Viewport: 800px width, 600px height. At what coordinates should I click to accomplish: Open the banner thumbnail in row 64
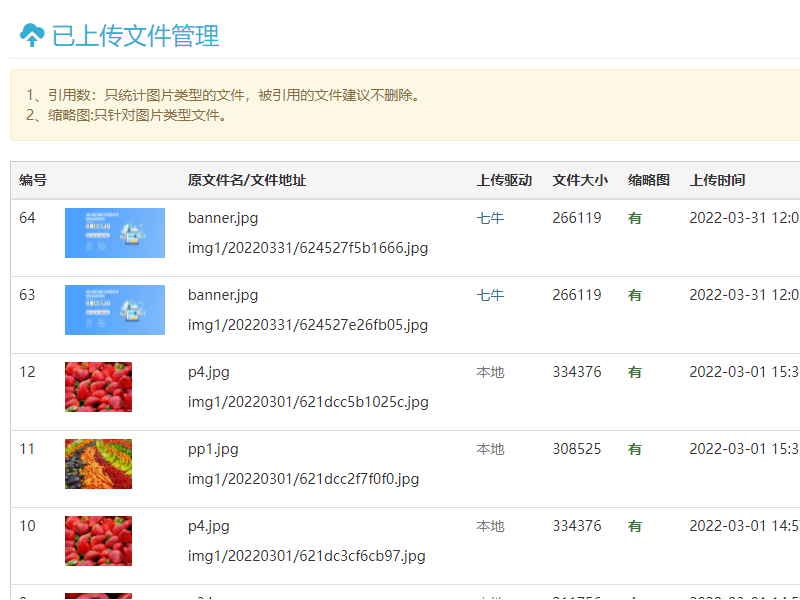pyautogui.click(x=114, y=233)
